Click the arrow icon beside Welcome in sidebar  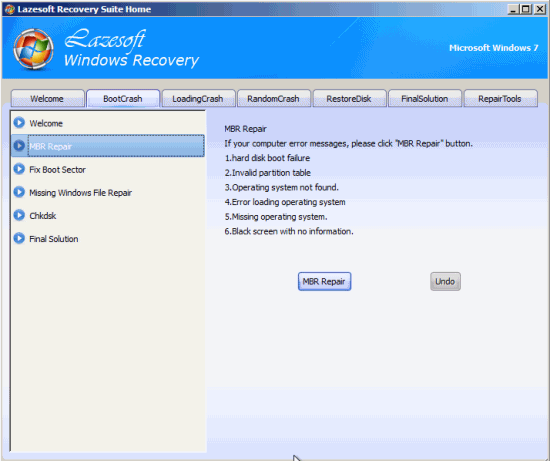pos(19,123)
